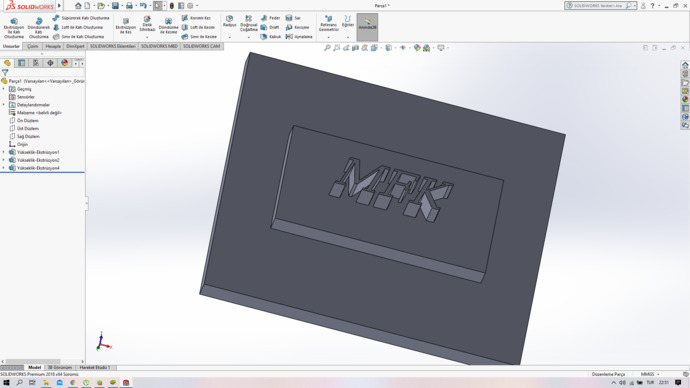This screenshot has height=388, width=690.
Task: Open FeatureManager design tree tab
Action: (7, 63)
